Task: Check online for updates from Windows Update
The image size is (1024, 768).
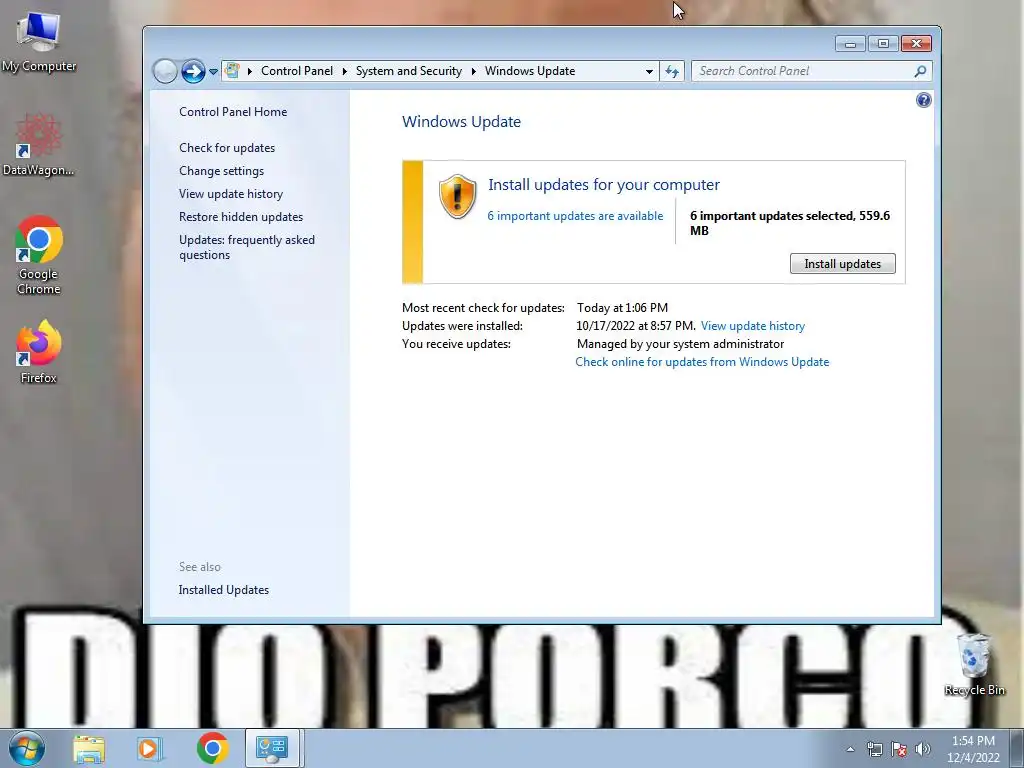Action: pos(702,362)
